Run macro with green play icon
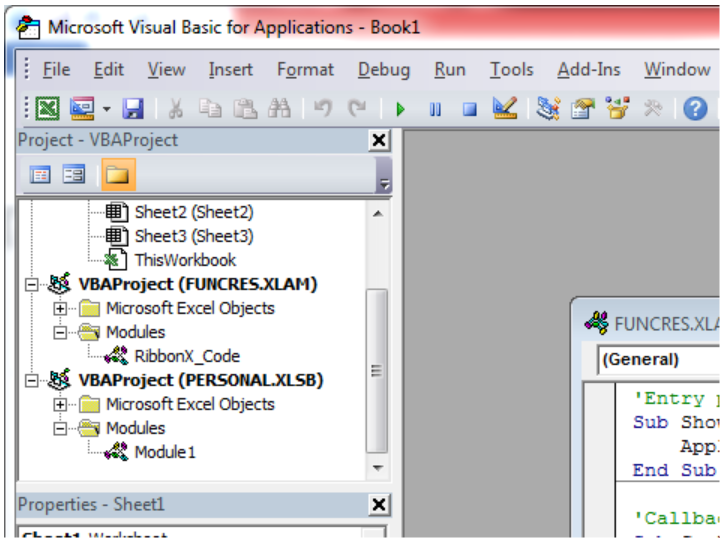The image size is (724, 543). 400,109
